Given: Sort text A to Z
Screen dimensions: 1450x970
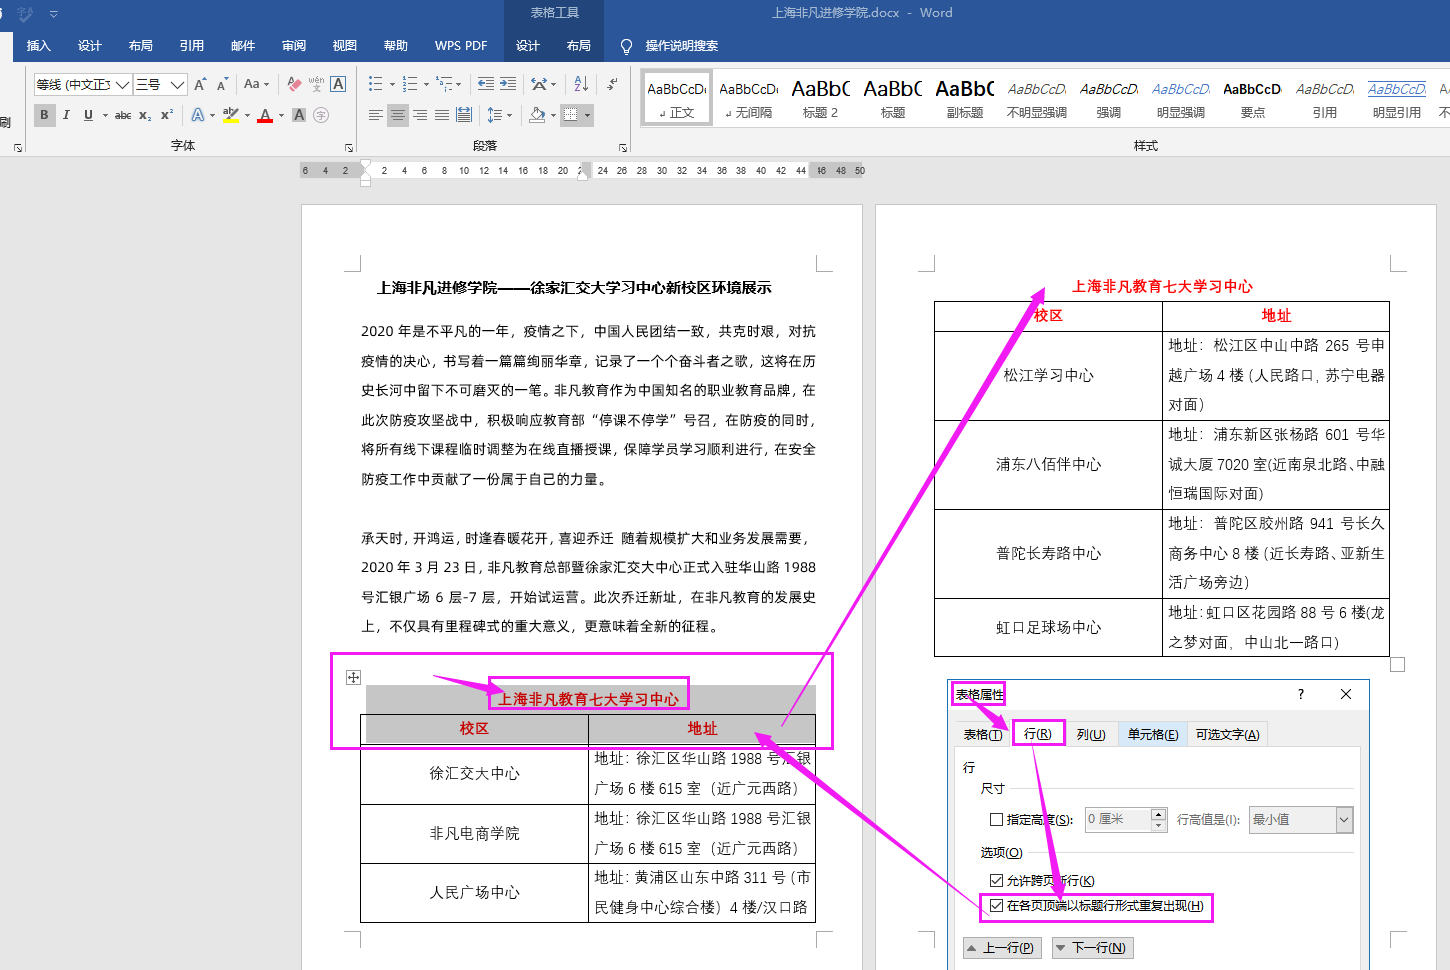Looking at the screenshot, I should (x=581, y=84).
